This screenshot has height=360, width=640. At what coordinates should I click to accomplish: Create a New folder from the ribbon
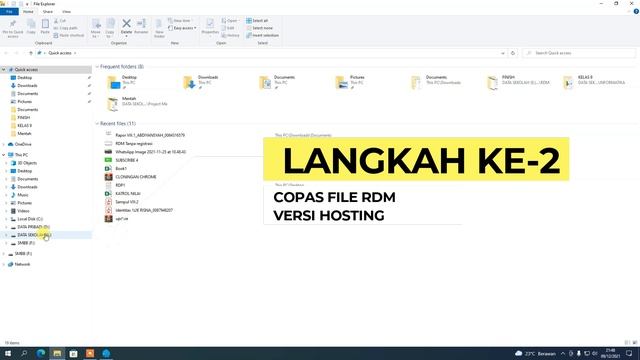point(159,29)
